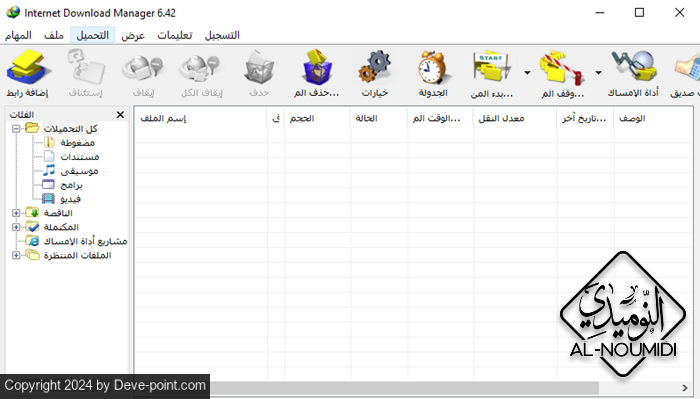Screen dimensions: 700x399
Task: Expand the Finished (المكتملة) category
Action: (x=16, y=227)
